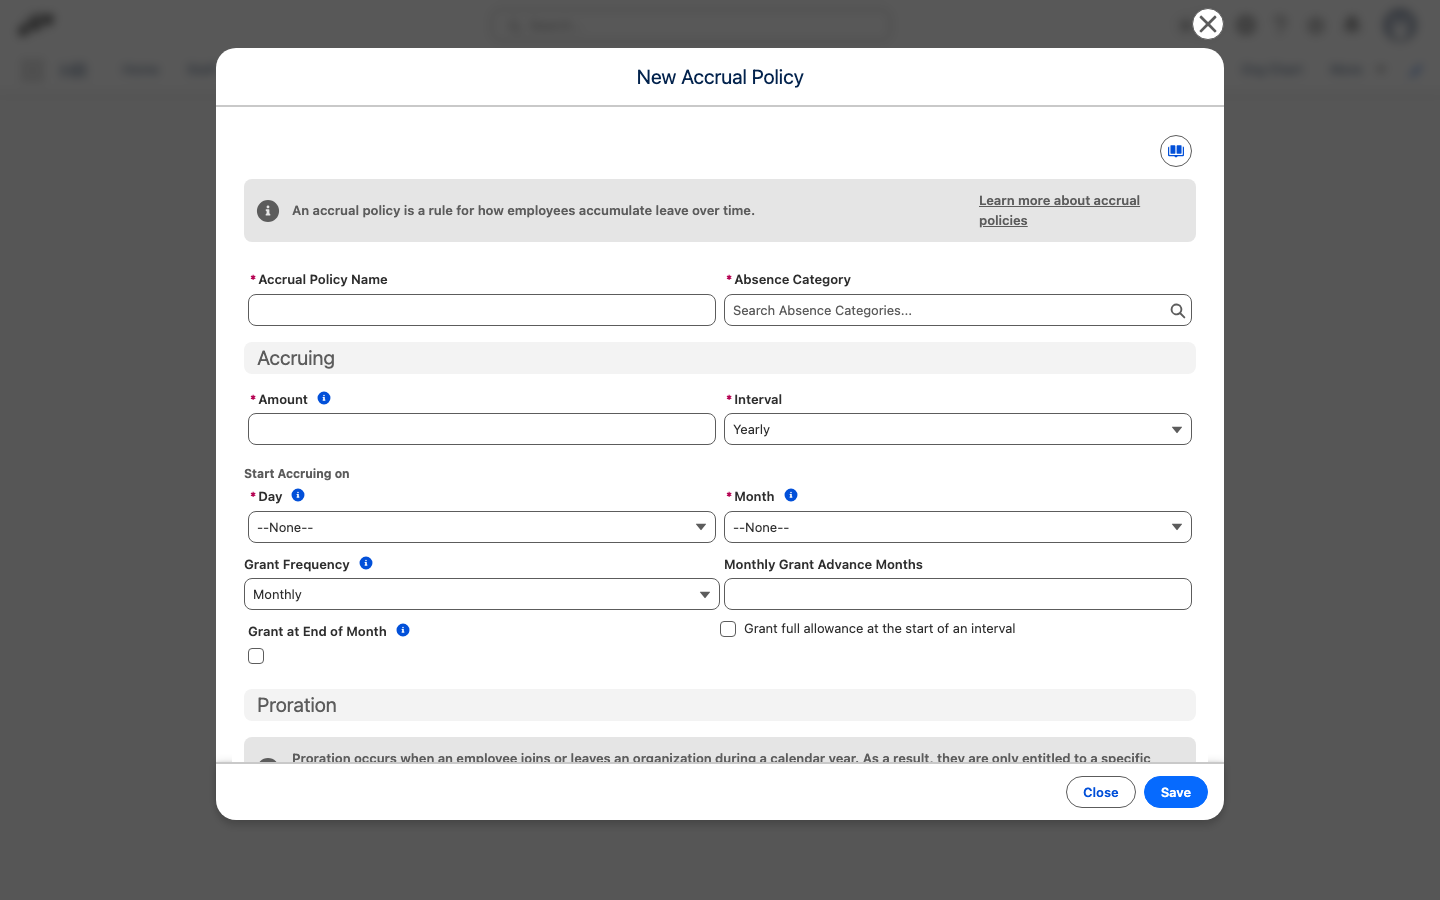Open the Interval dropdown showing Yearly
The height and width of the screenshot is (900, 1440).
pos(958,429)
